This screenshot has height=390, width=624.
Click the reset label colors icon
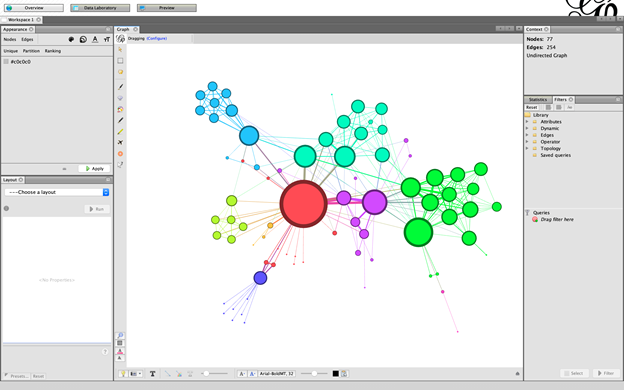tap(120, 351)
